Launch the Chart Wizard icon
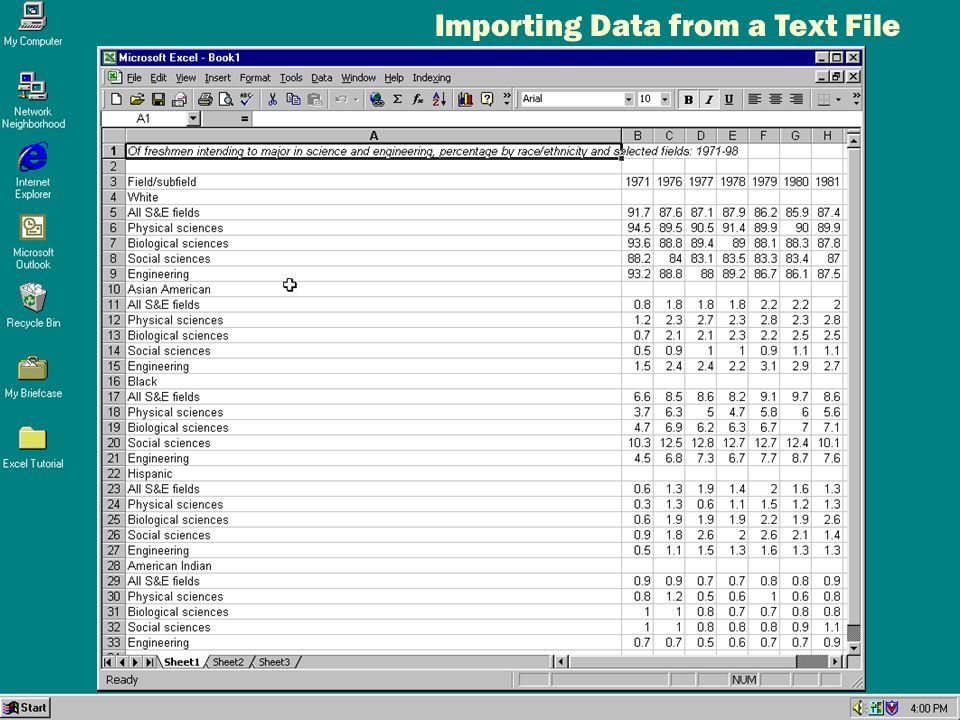 [x=465, y=99]
